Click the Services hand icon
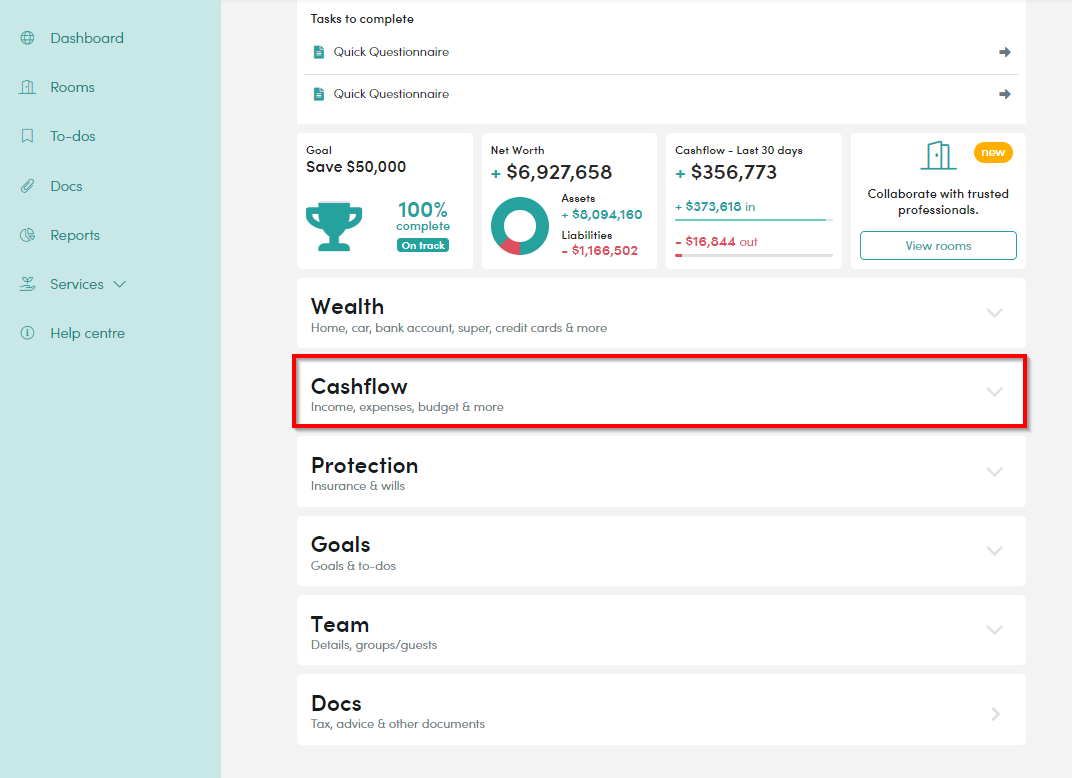This screenshot has height=778, width=1072. [x=27, y=284]
